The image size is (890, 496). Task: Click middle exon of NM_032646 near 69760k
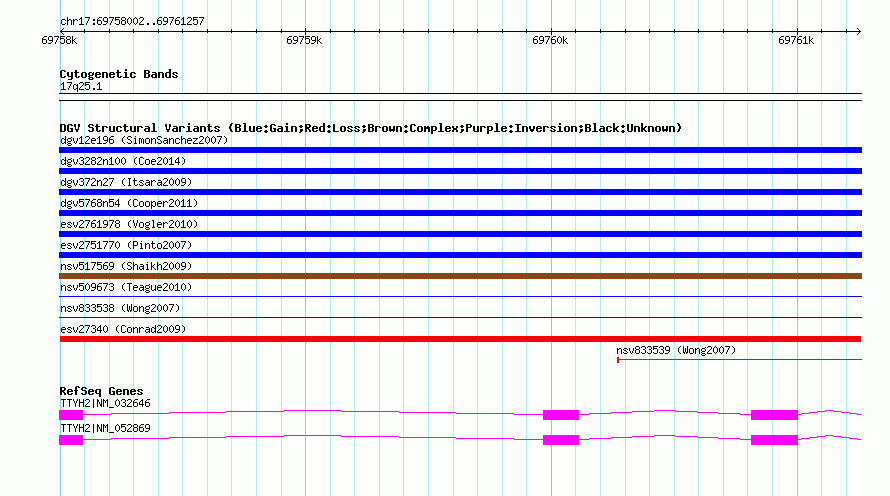[x=561, y=415]
